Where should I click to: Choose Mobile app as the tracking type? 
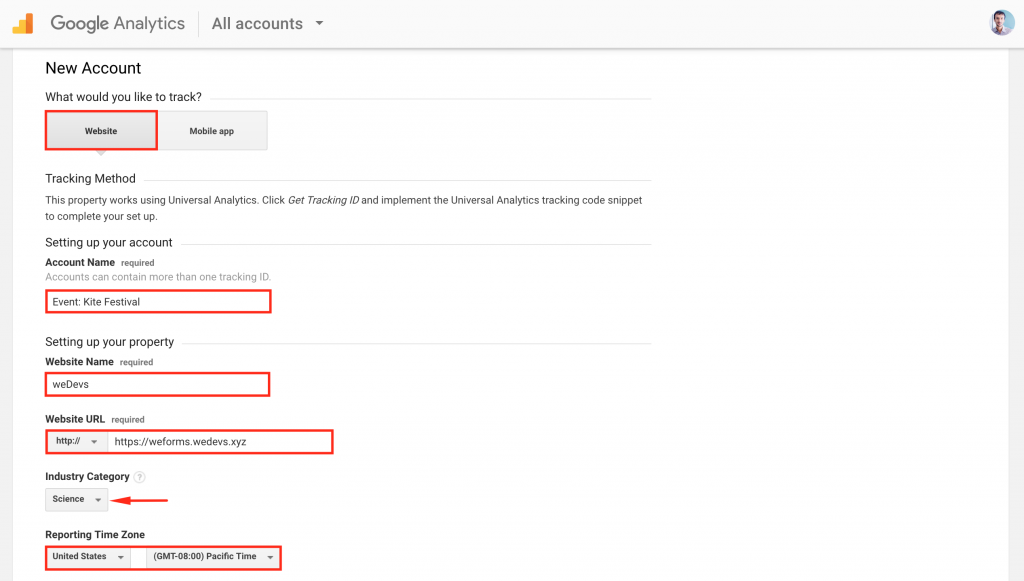coord(213,130)
